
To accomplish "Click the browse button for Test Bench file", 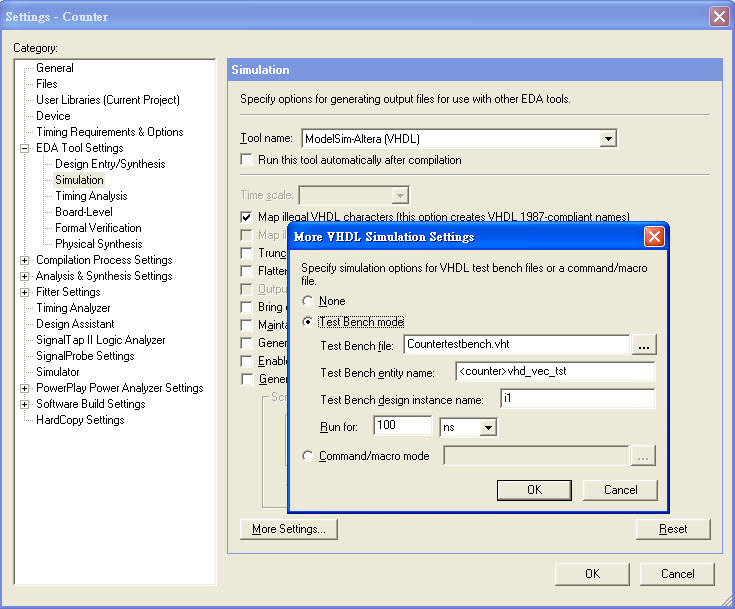I will click(x=645, y=345).
